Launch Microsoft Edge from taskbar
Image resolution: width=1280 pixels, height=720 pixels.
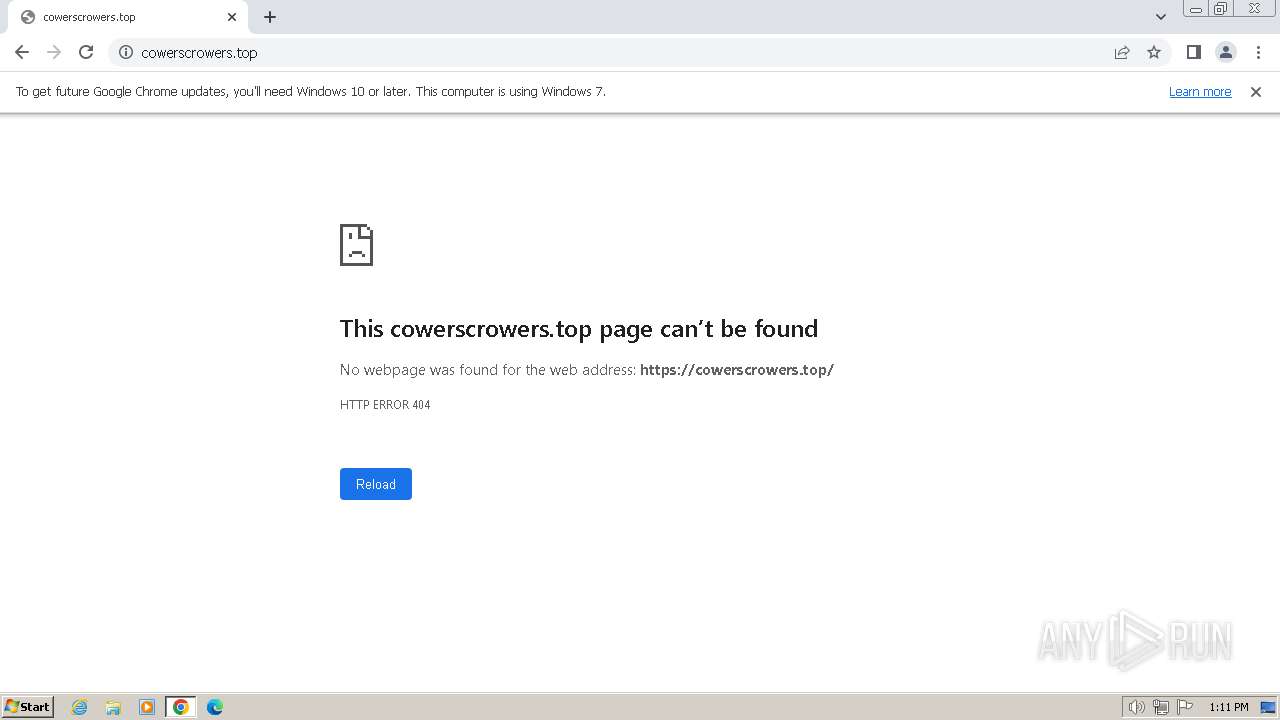(x=215, y=707)
